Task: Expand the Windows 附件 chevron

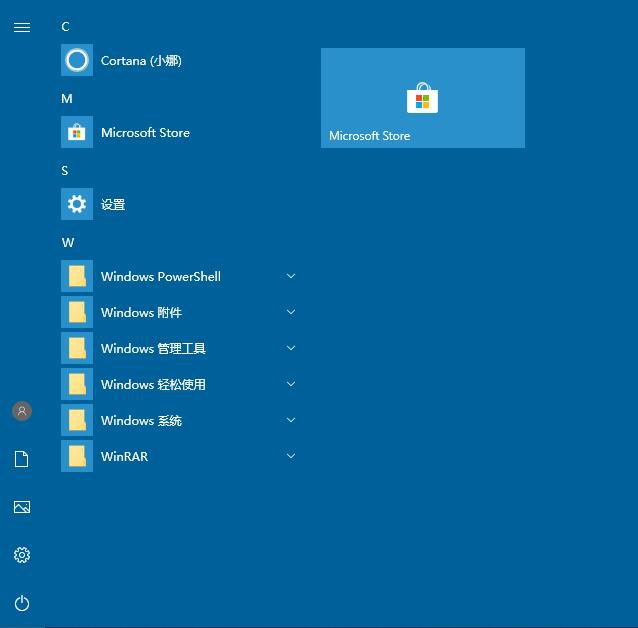Action: [291, 312]
